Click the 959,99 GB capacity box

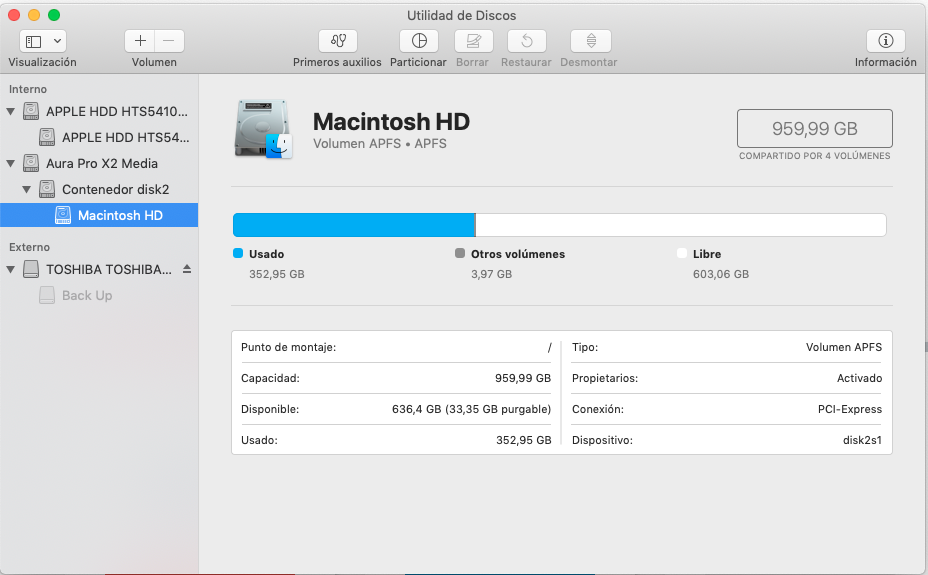pos(814,128)
